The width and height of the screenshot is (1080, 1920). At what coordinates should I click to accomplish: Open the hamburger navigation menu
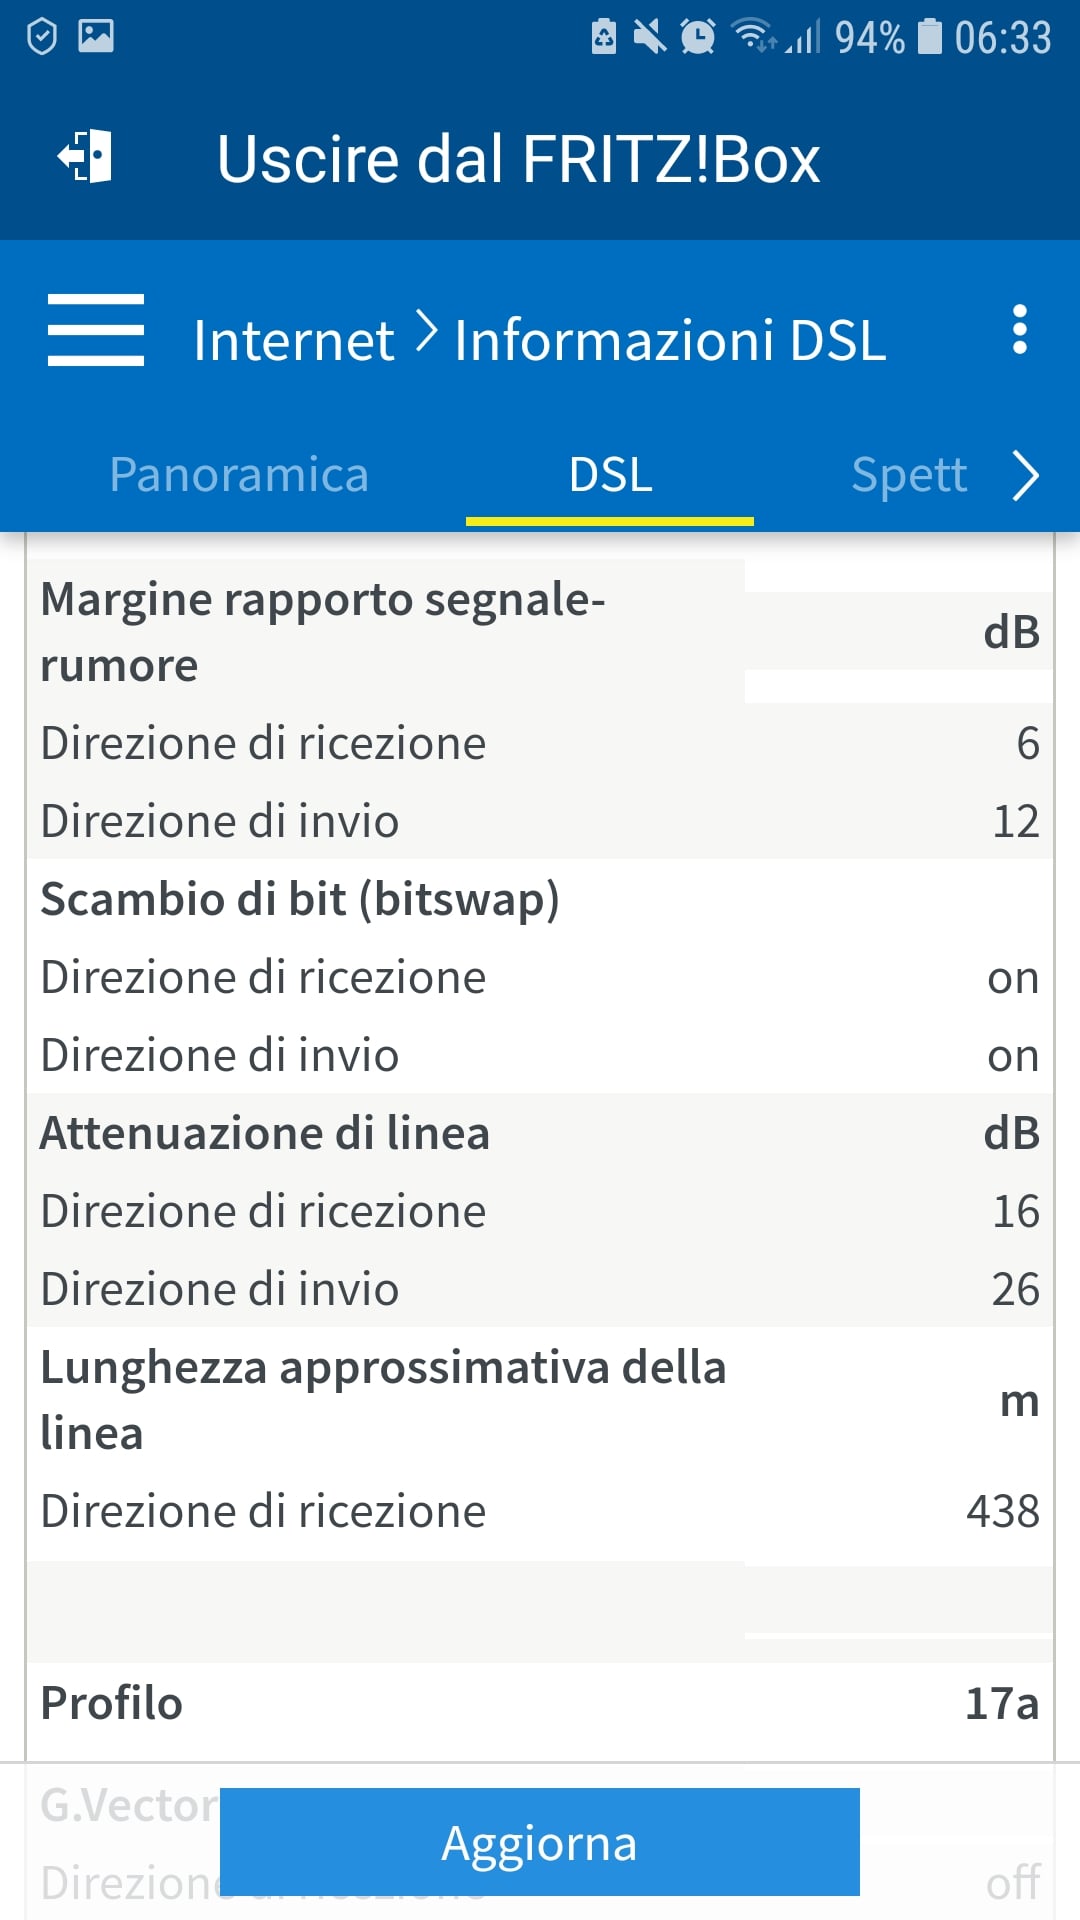click(96, 330)
